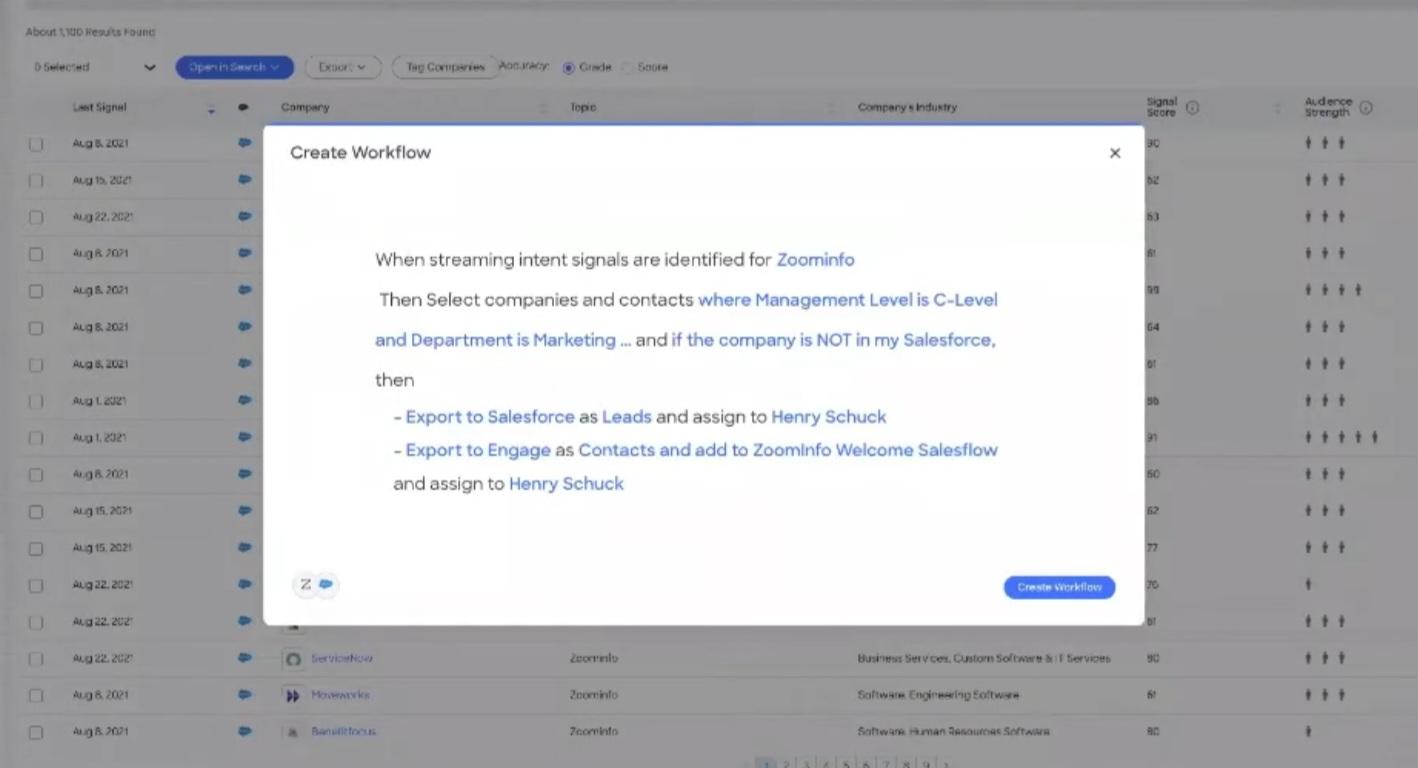Select the Score accuracy radio button
The image size is (1418, 768).
coord(628,68)
